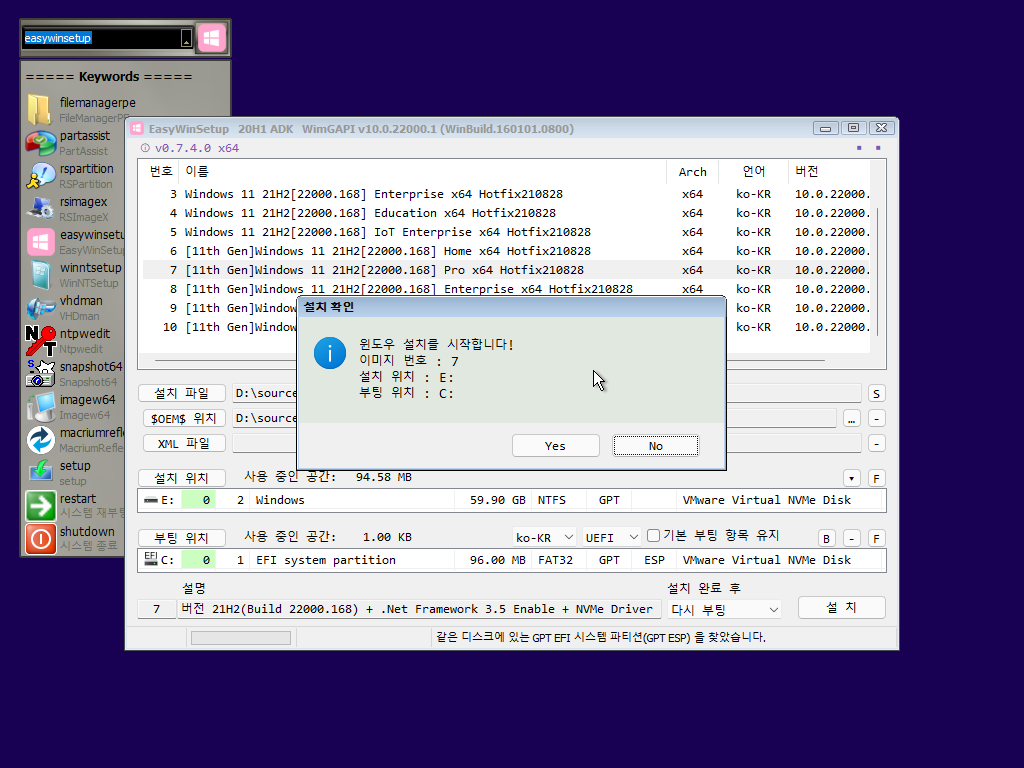Click the blue info icon in the dialog
The height and width of the screenshot is (768, 1024).
click(x=330, y=353)
